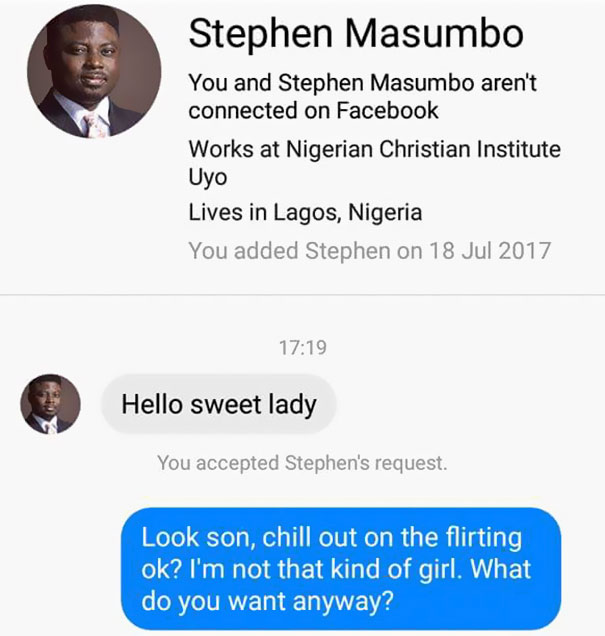Screen dimensions: 605x636
Task: Tap the divider line below the profile header
Action: (x=302, y=294)
